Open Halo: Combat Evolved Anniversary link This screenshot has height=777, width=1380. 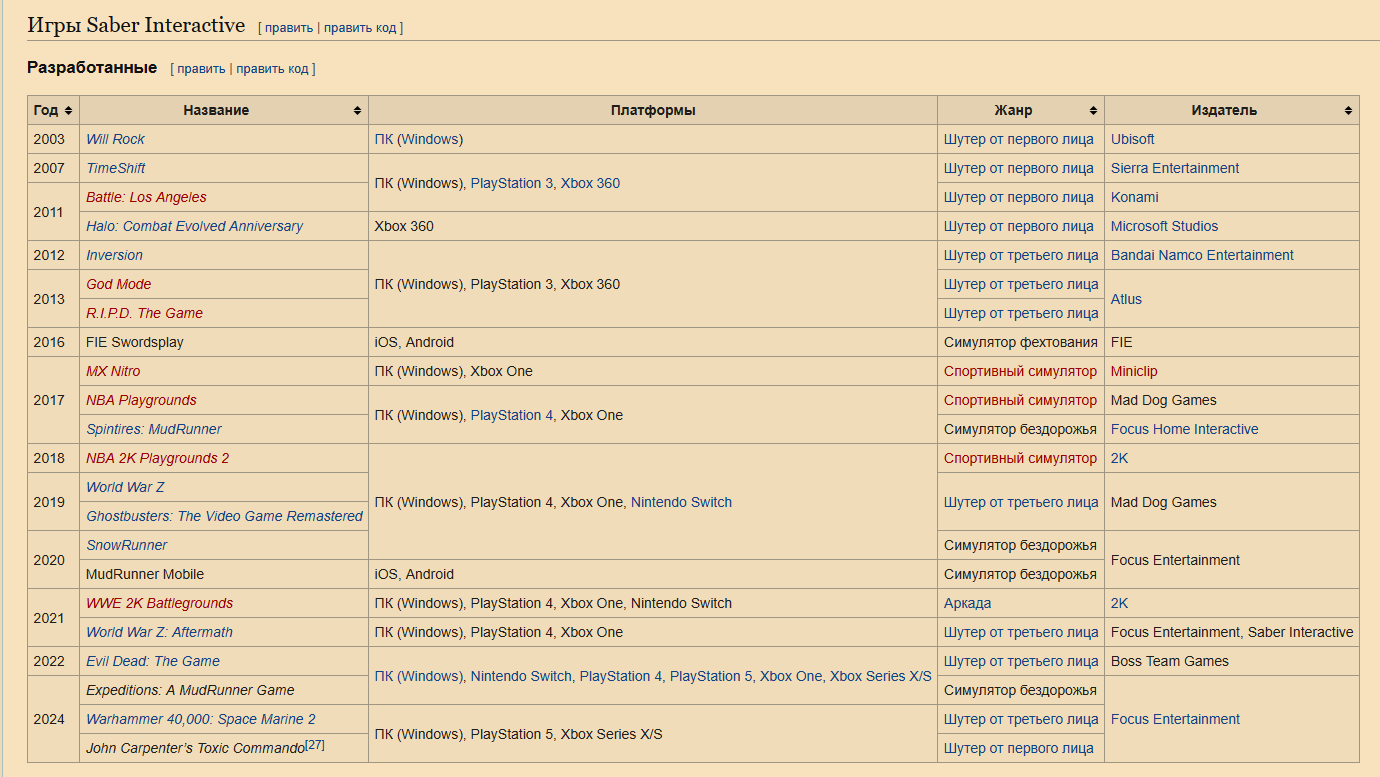point(194,226)
